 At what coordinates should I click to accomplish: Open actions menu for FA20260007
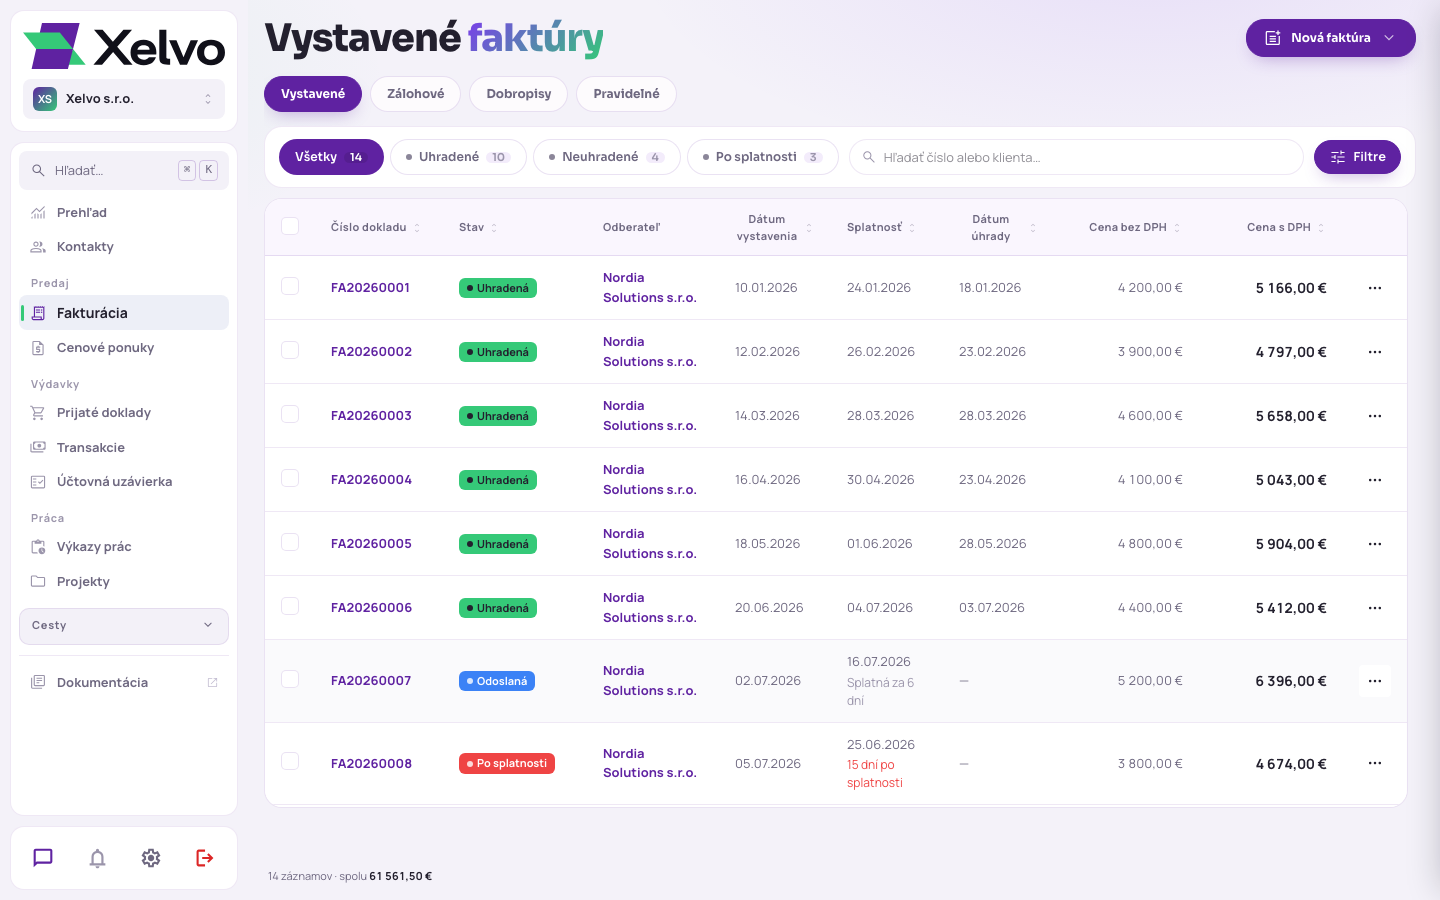[1375, 681]
